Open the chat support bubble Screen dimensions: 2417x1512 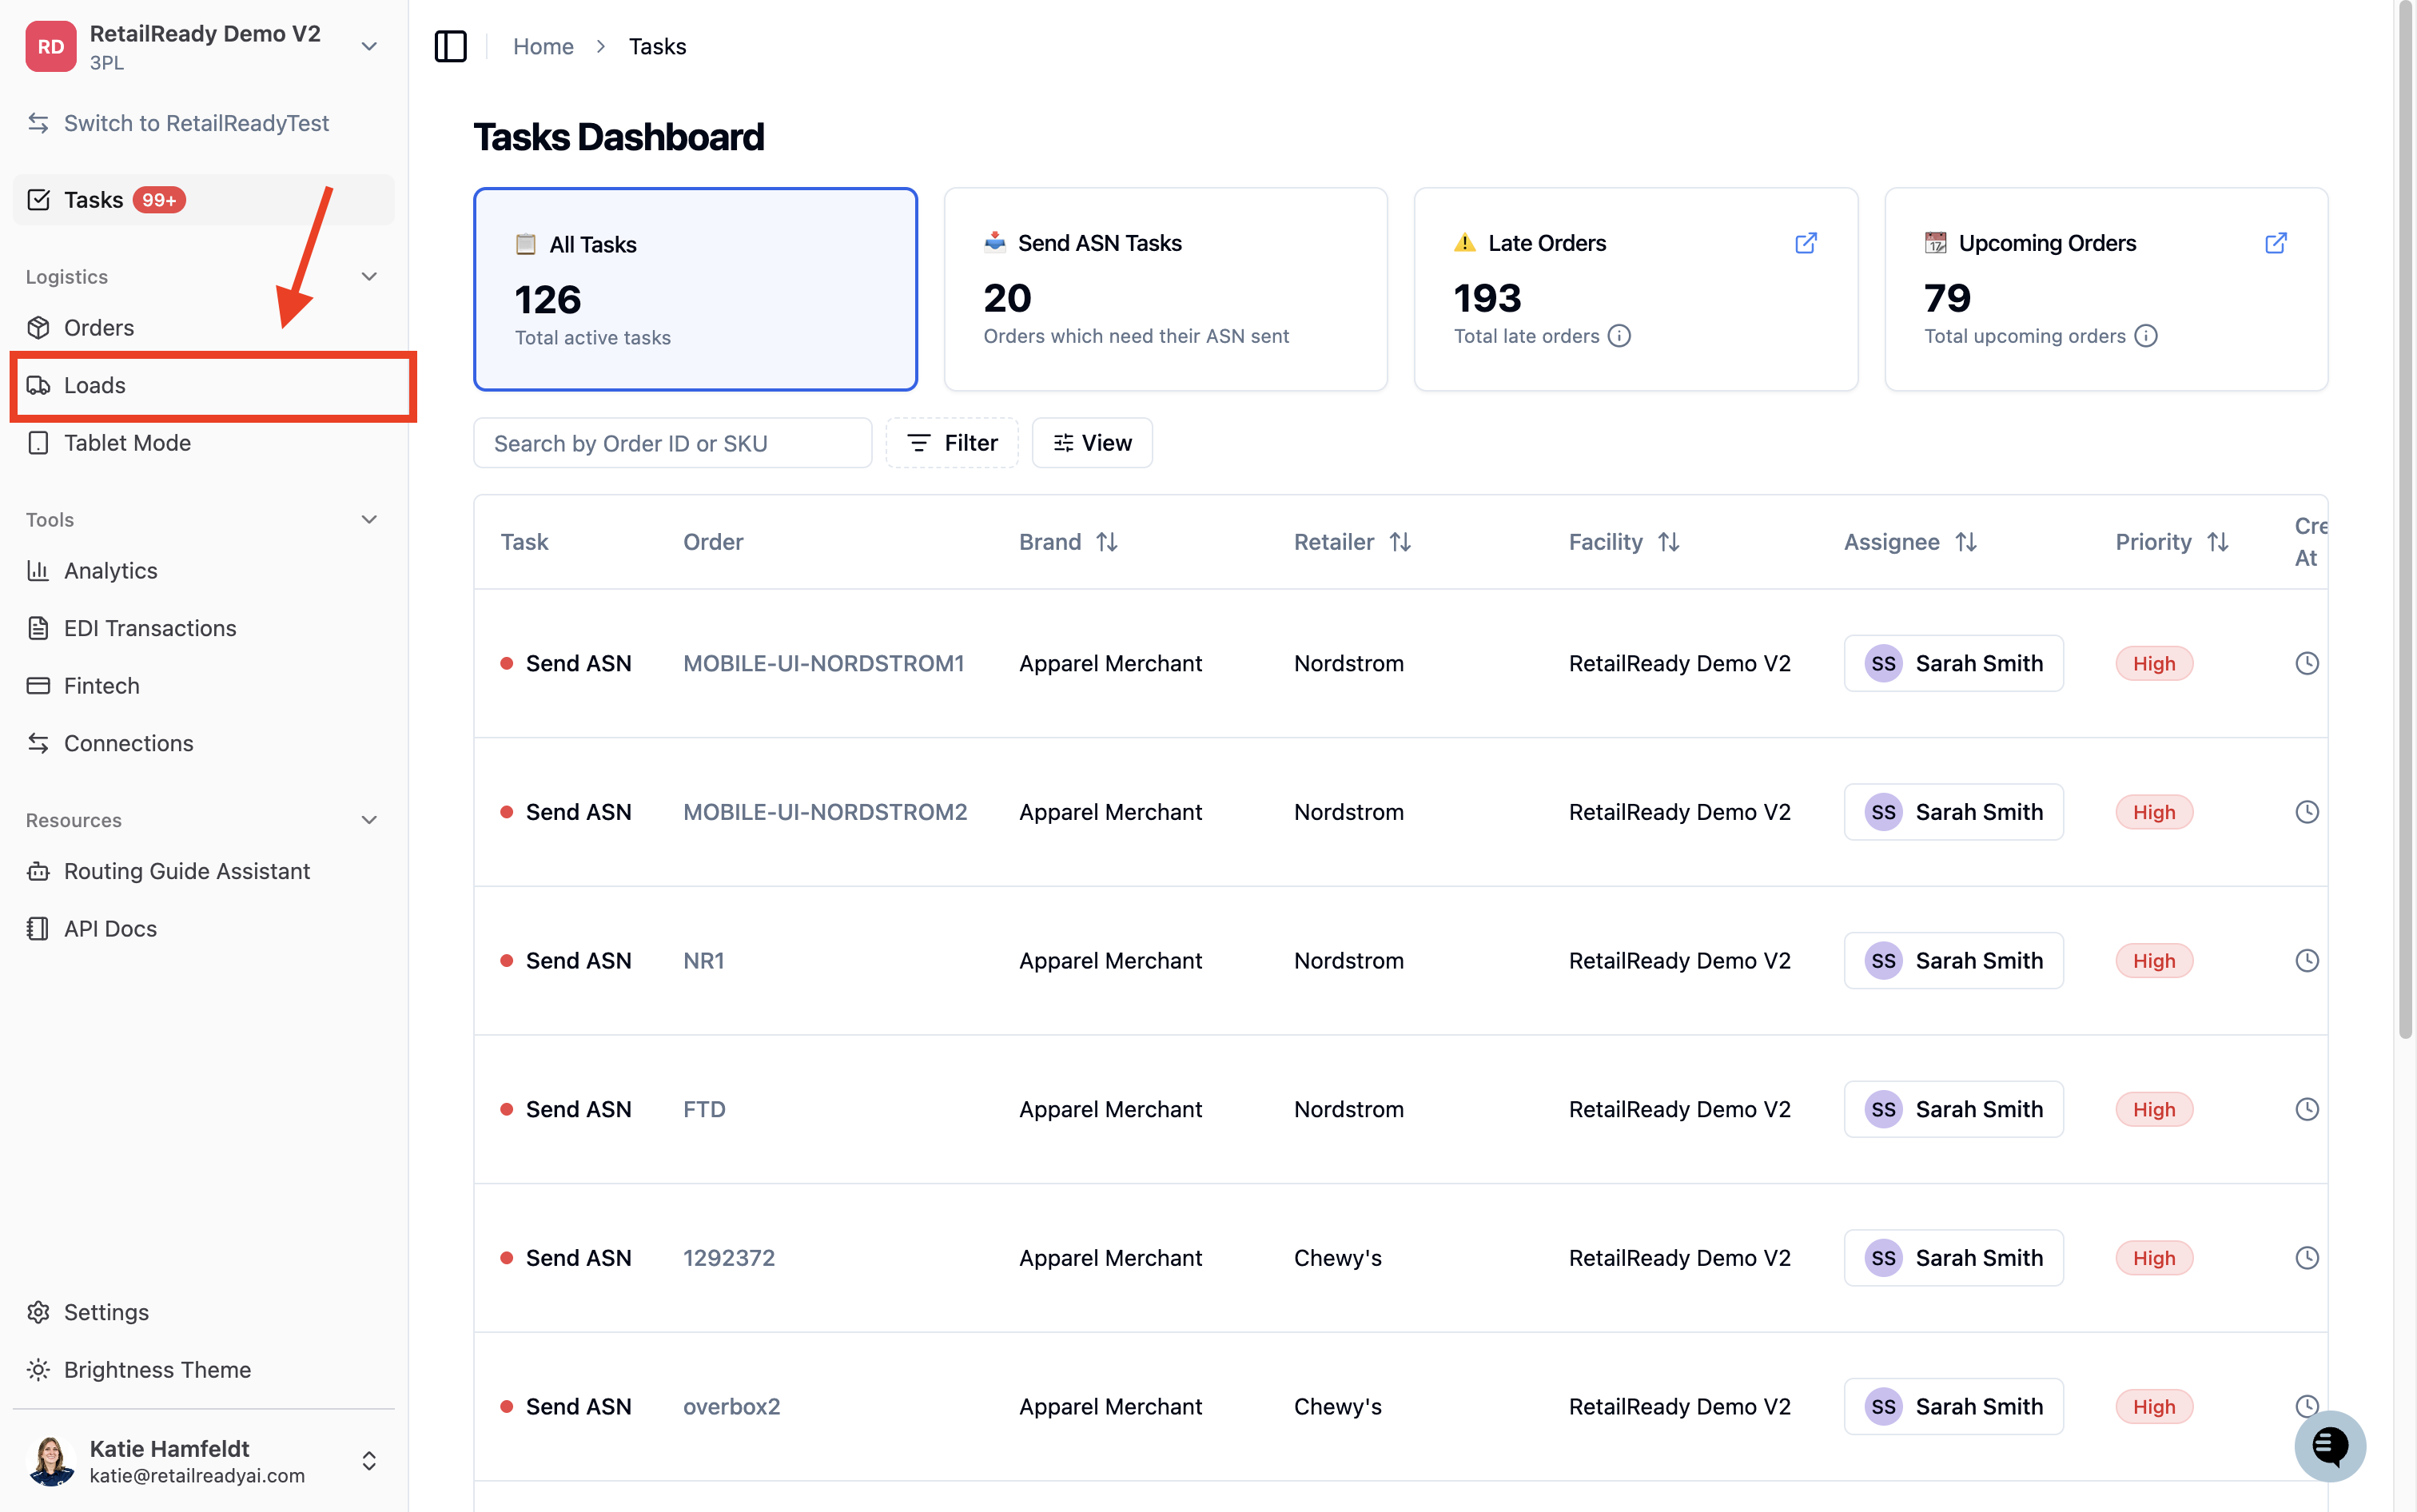(x=2329, y=1445)
